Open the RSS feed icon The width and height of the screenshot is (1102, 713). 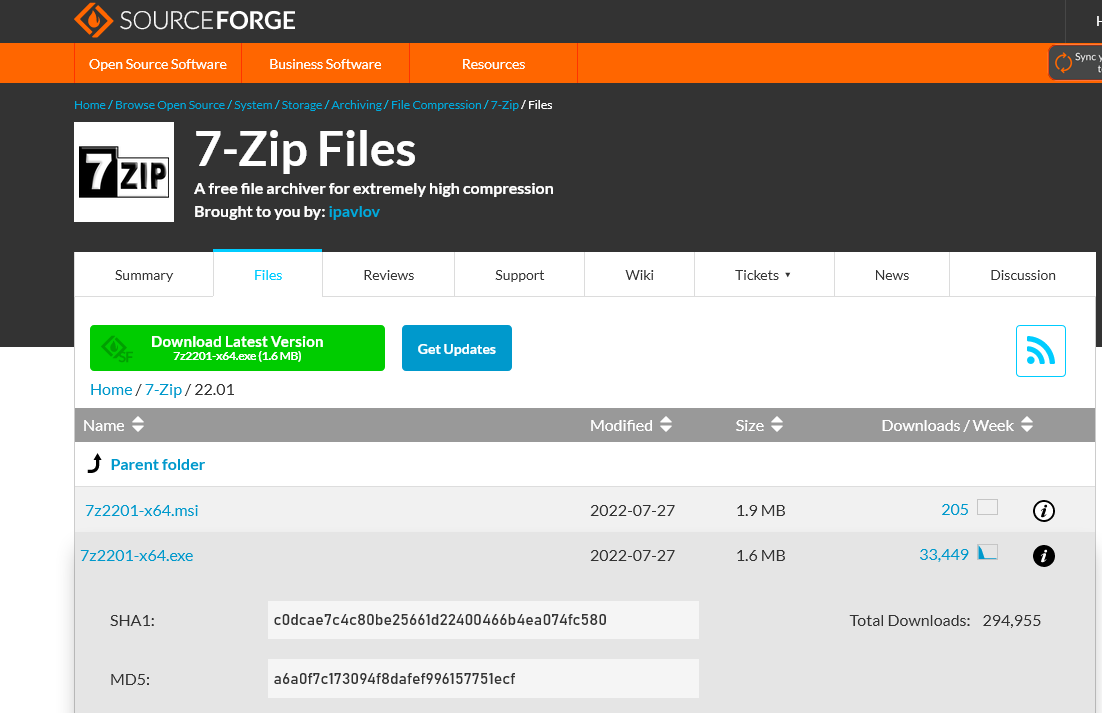tap(1040, 351)
